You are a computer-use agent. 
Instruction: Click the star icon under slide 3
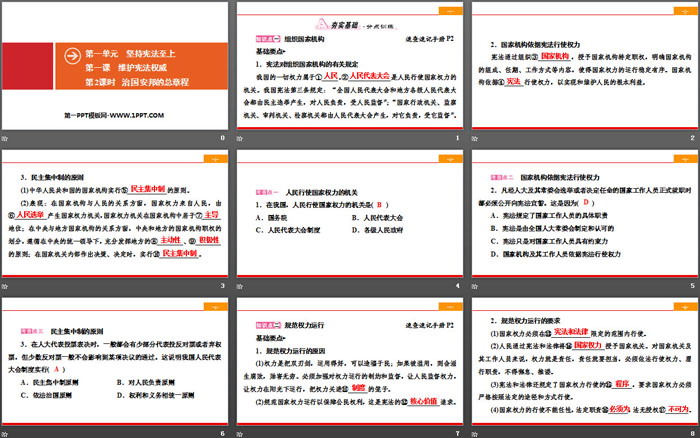(x=5, y=286)
